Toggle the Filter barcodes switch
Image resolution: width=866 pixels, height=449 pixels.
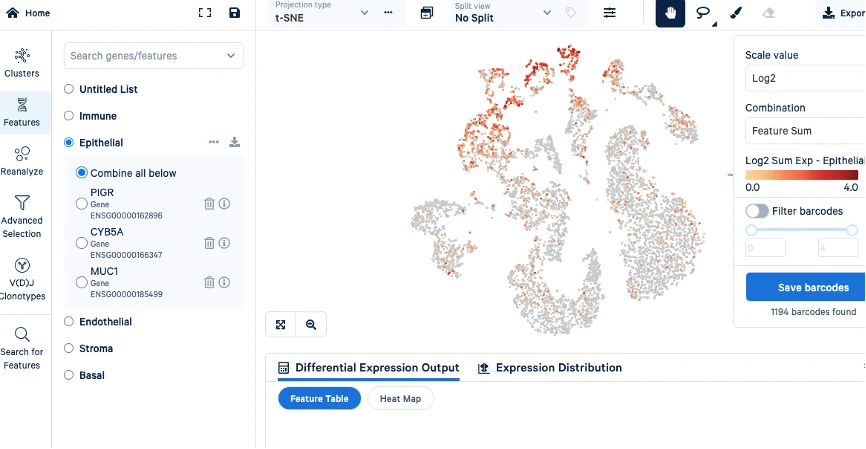click(x=757, y=211)
